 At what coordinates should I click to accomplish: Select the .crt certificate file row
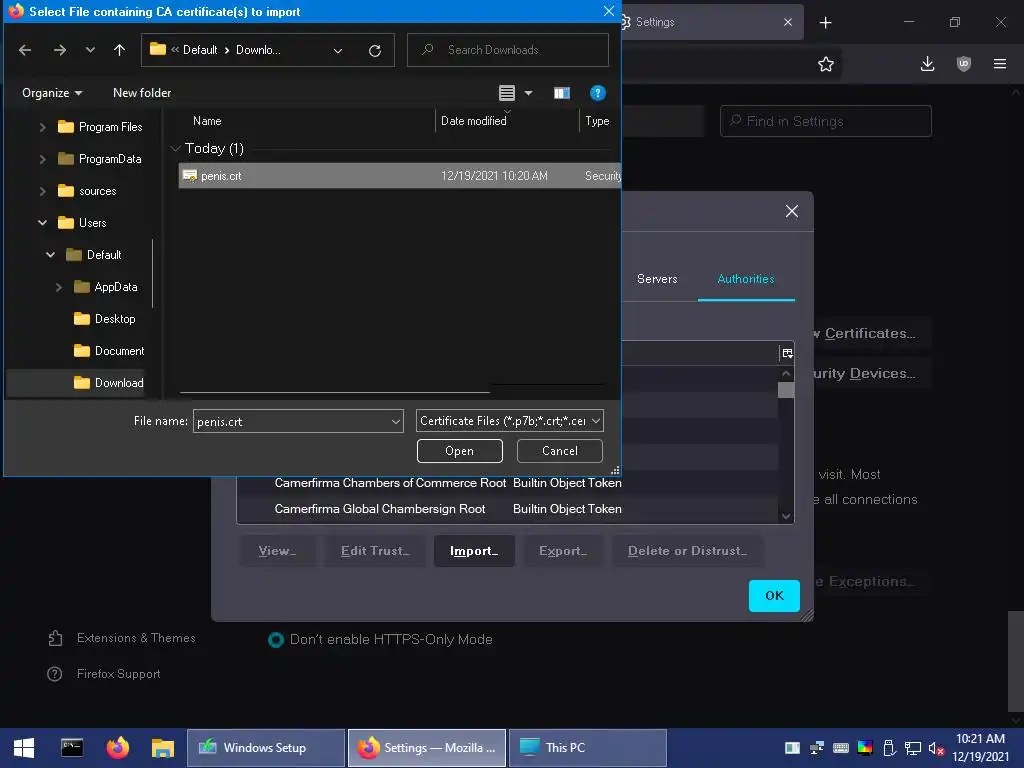(x=400, y=176)
